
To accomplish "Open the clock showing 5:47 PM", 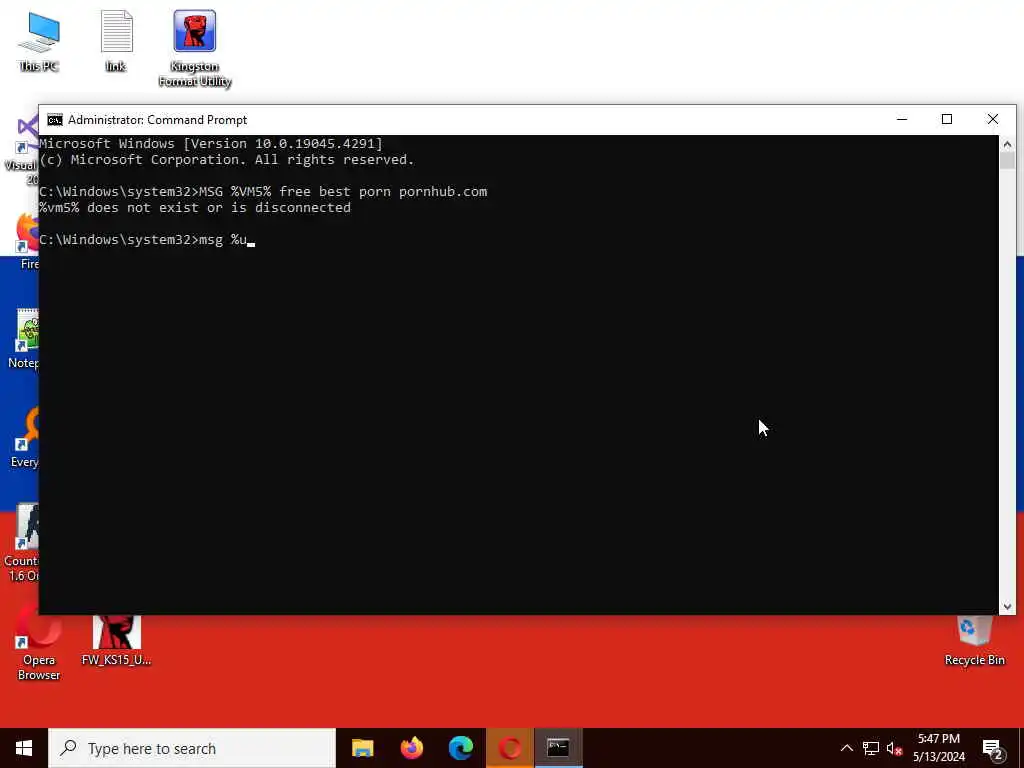I will pos(938,748).
